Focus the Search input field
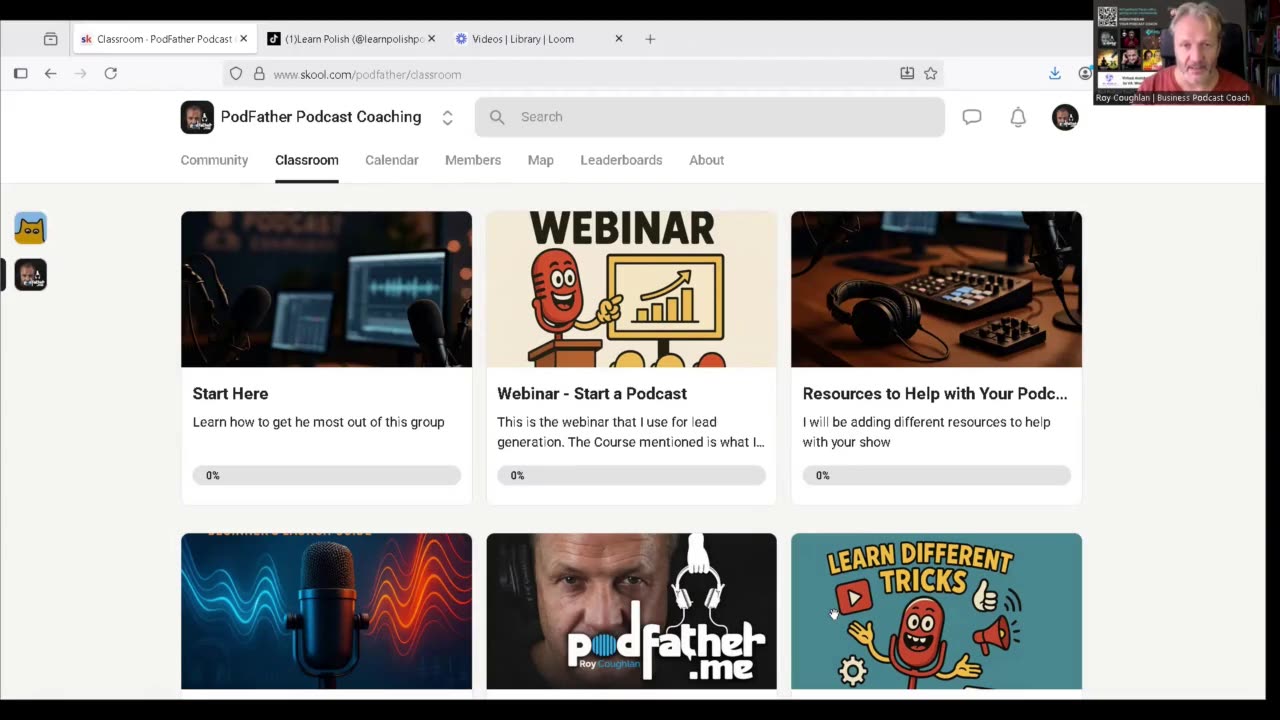 [x=710, y=117]
